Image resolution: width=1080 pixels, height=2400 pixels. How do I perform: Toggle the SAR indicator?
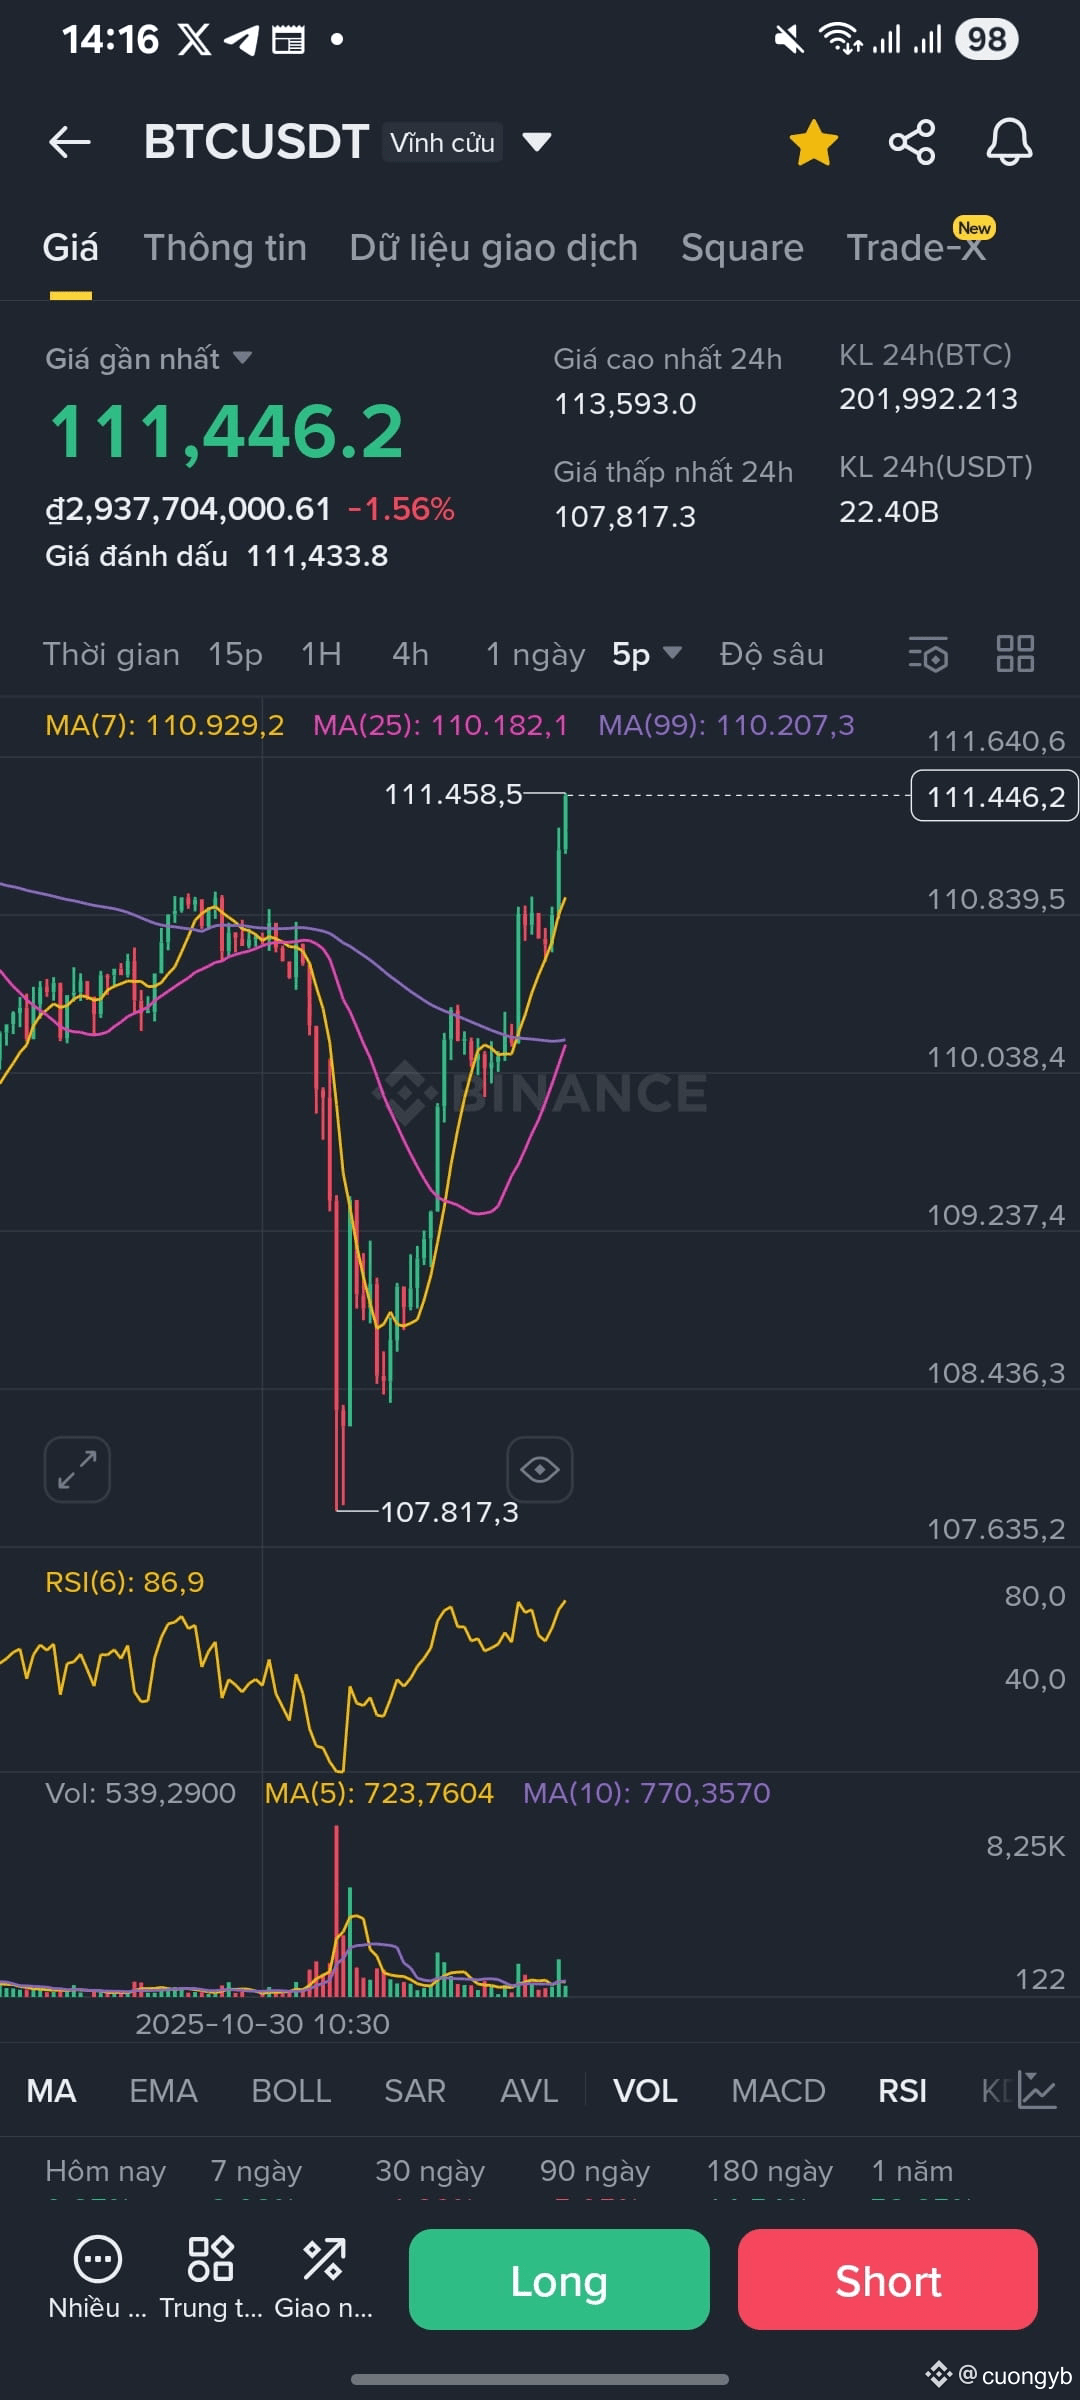(415, 2091)
